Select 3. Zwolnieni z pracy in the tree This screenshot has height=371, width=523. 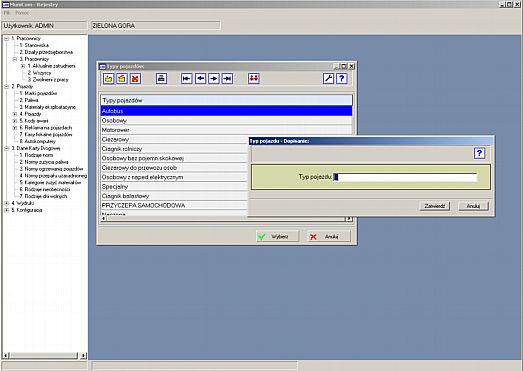(48, 80)
